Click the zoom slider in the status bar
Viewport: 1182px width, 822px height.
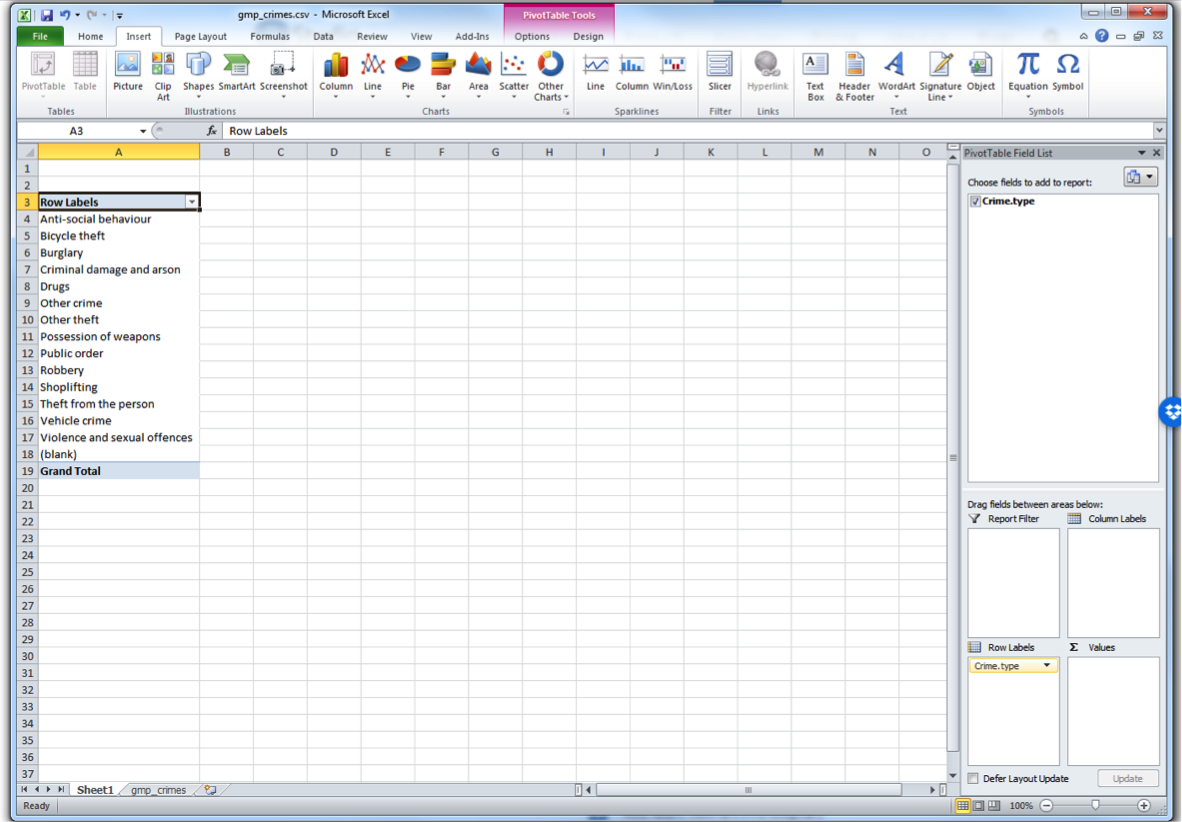pyautogui.click(x=1095, y=806)
